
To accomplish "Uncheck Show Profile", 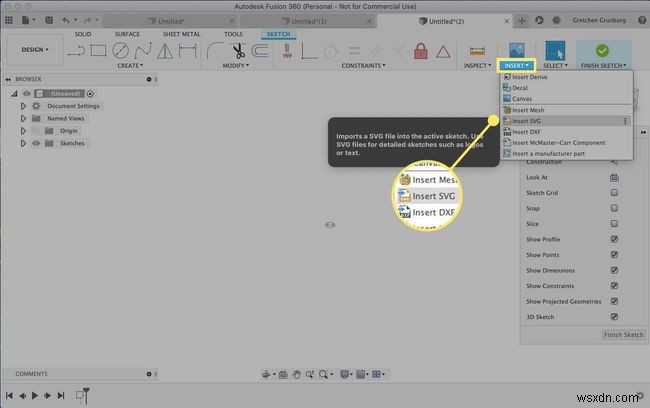I will (614, 239).
